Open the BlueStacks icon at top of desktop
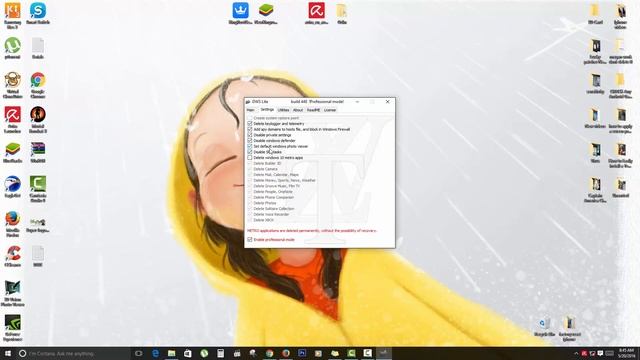Viewport: 640px width, 360px height. tap(266, 13)
